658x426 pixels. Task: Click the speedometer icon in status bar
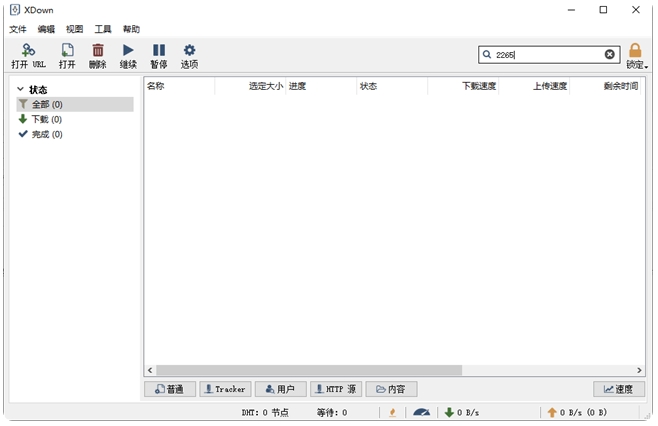421,413
